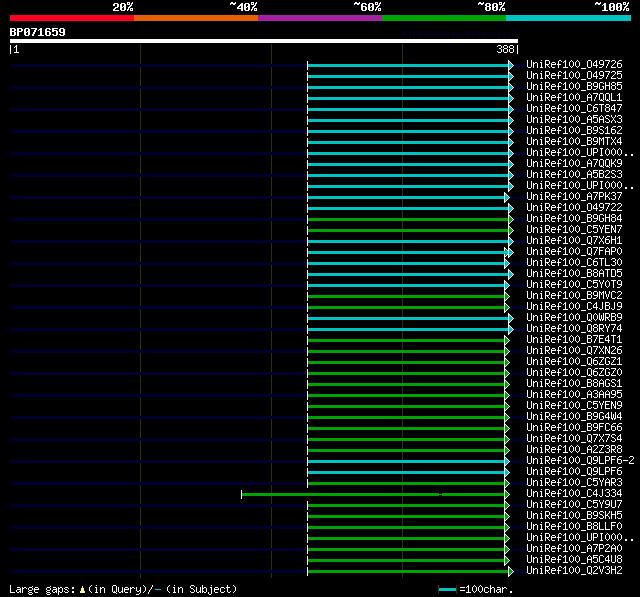Click the long green C4J334 alignment bar

point(340,493)
